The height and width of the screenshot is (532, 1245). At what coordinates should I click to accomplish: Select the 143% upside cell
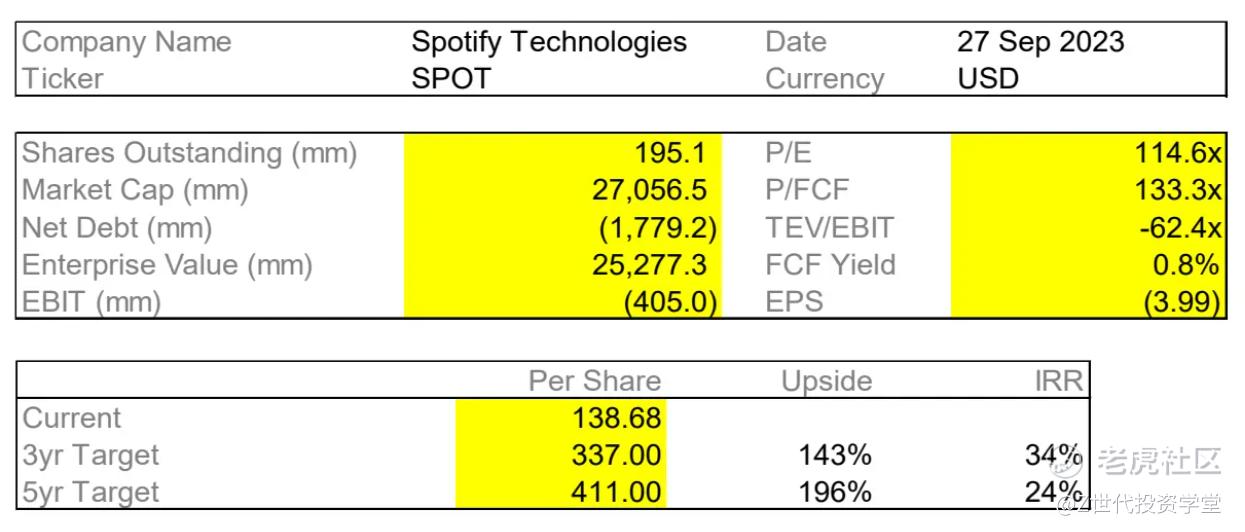point(835,455)
